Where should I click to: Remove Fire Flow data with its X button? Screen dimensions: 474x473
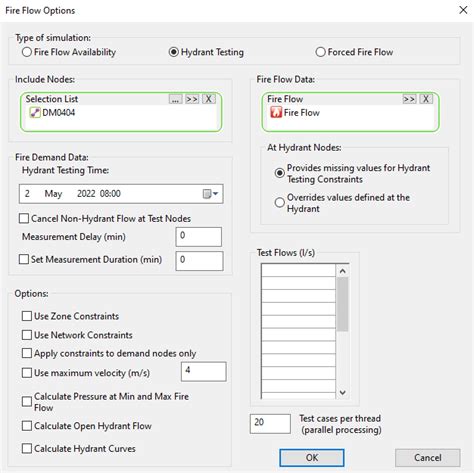click(426, 99)
